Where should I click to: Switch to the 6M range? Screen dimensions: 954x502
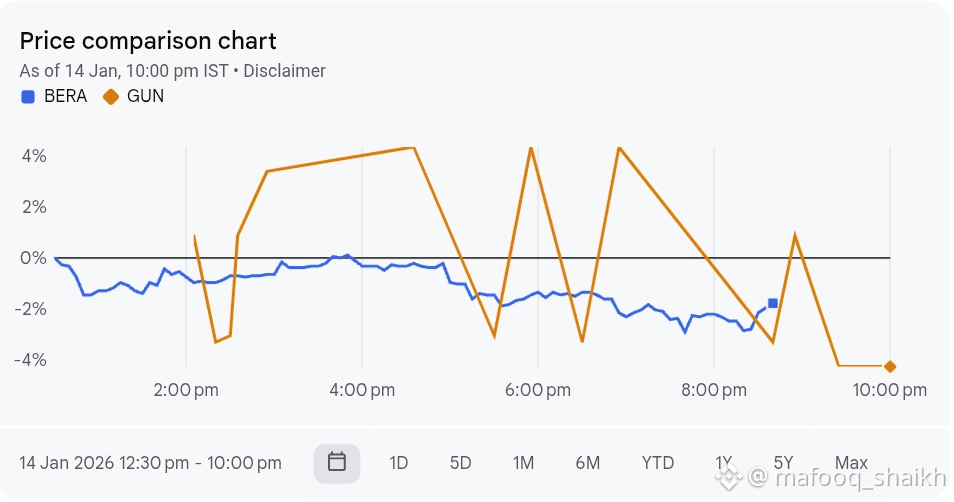587,463
